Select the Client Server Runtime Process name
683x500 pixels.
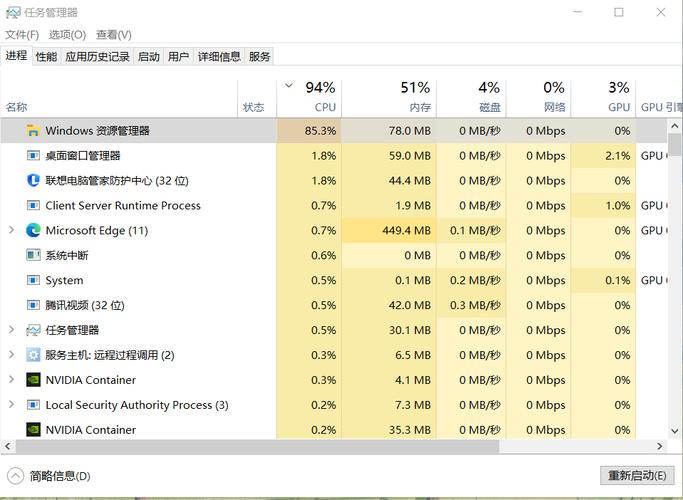pos(123,206)
